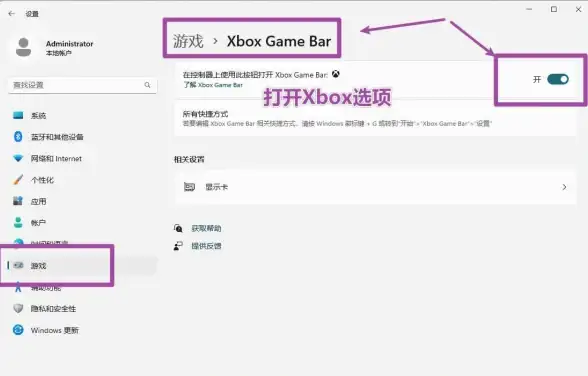Click the graphics icon beside 显示卡
588x376 pixels.
pyautogui.click(x=189, y=187)
